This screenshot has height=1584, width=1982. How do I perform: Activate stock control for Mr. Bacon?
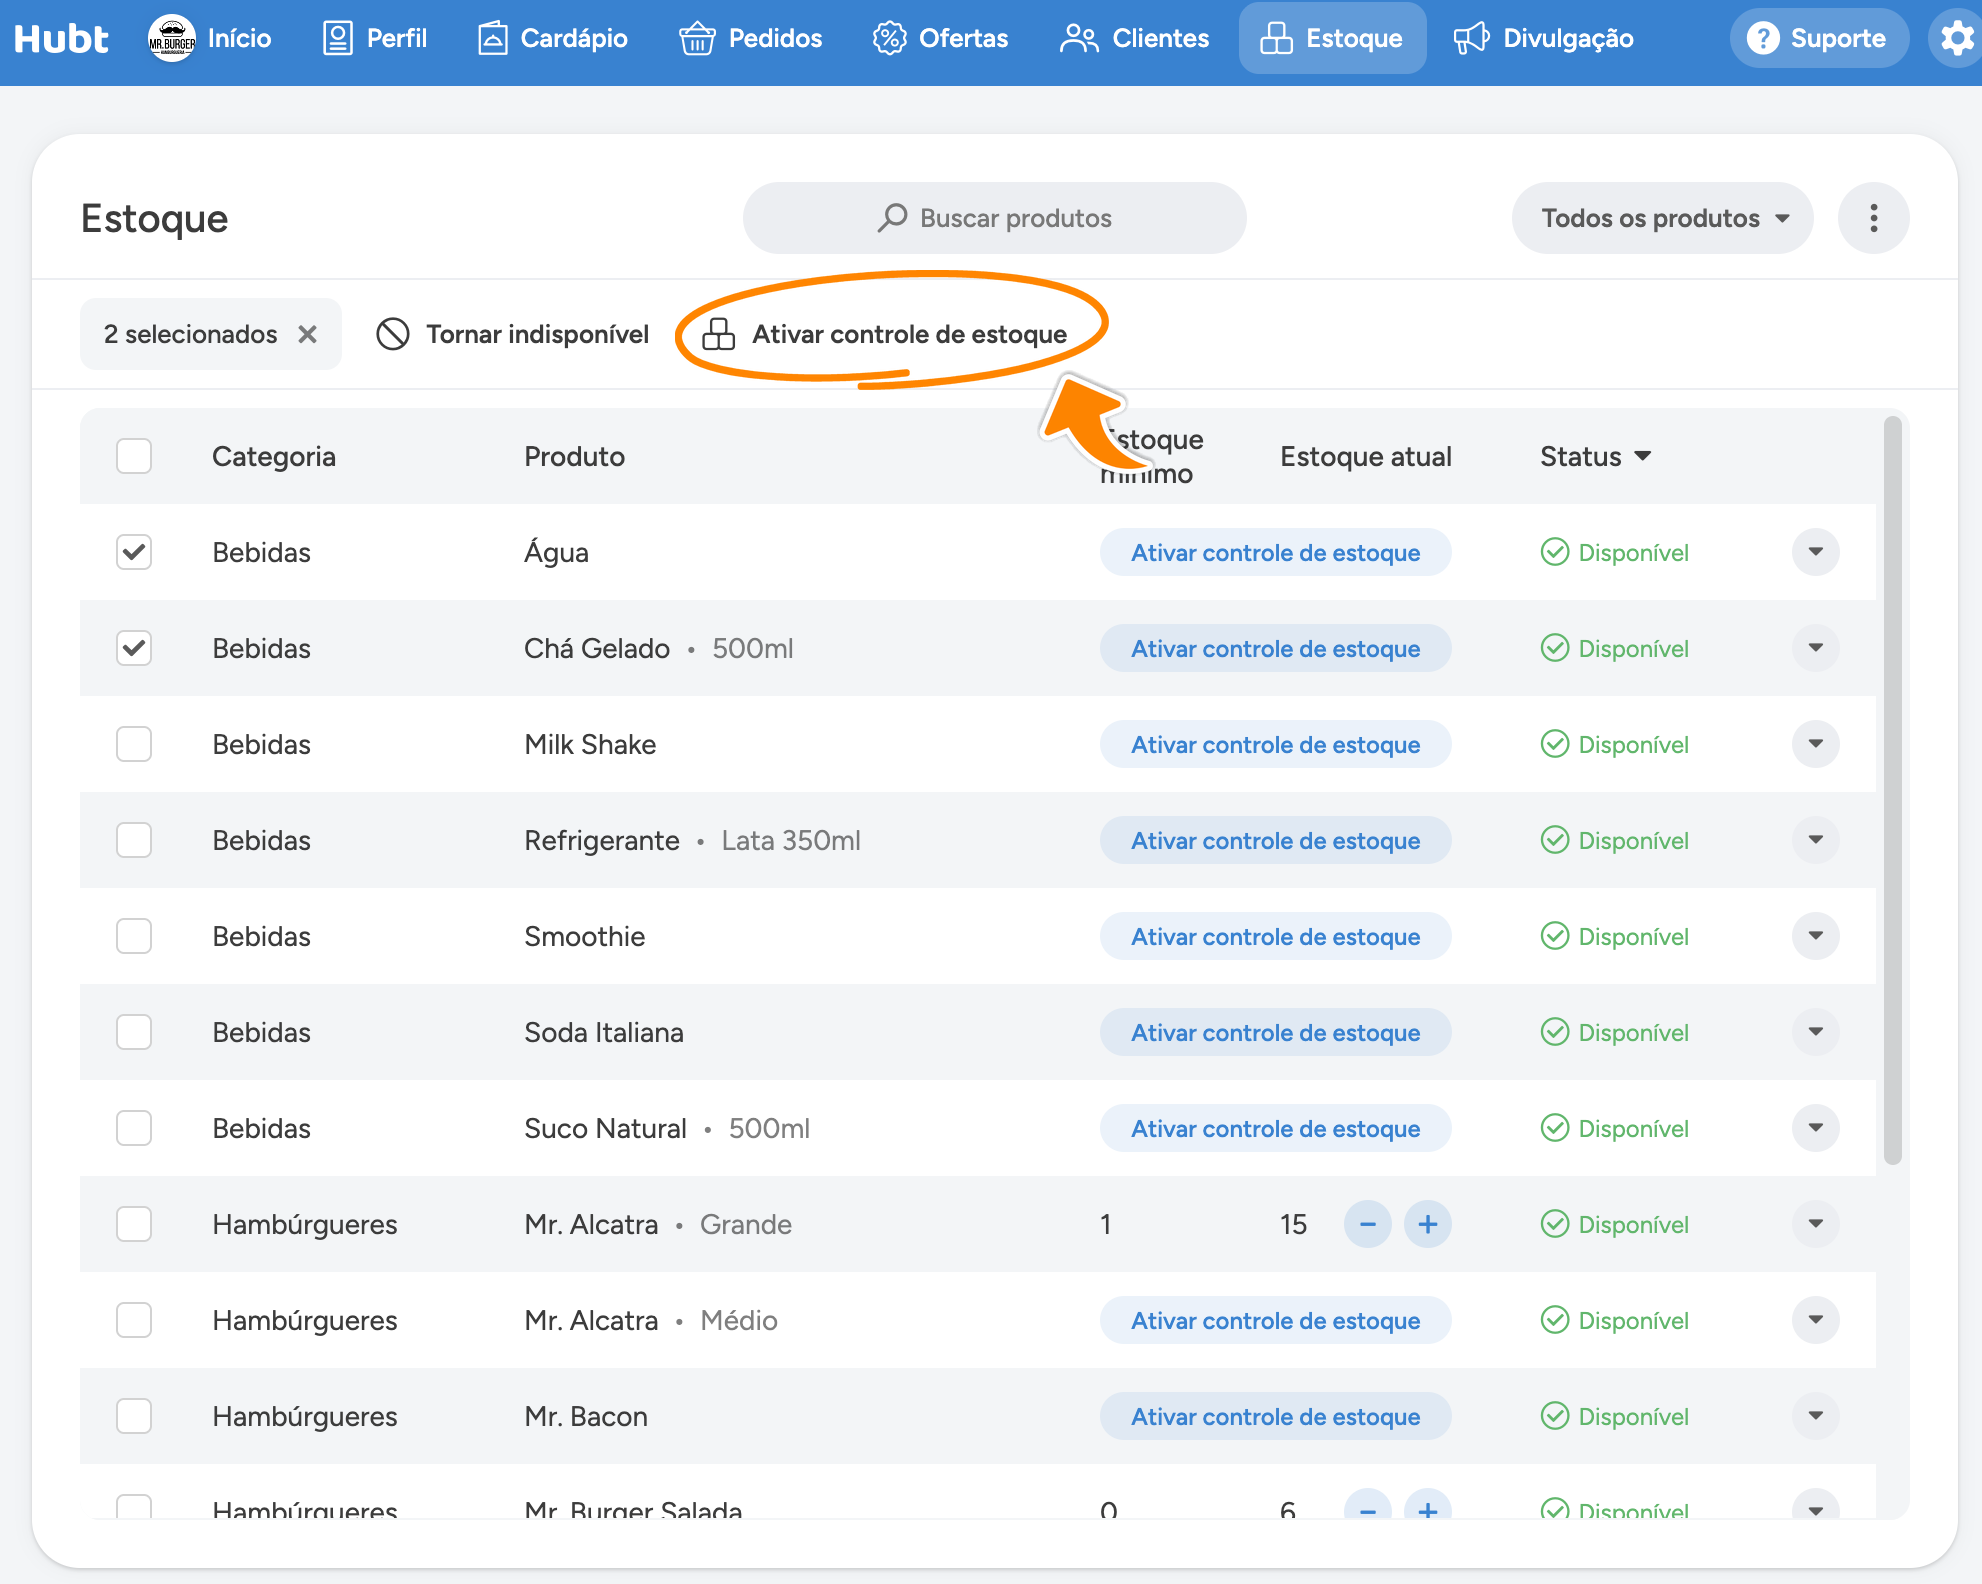point(1275,1416)
